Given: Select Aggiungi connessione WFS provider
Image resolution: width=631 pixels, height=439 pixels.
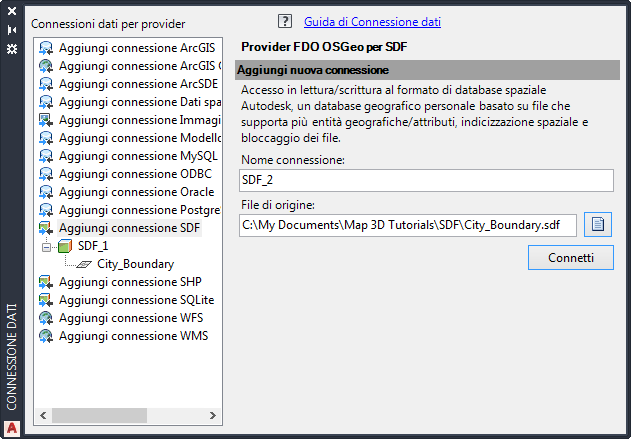Looking at the screenshot, I should [132, 318].
